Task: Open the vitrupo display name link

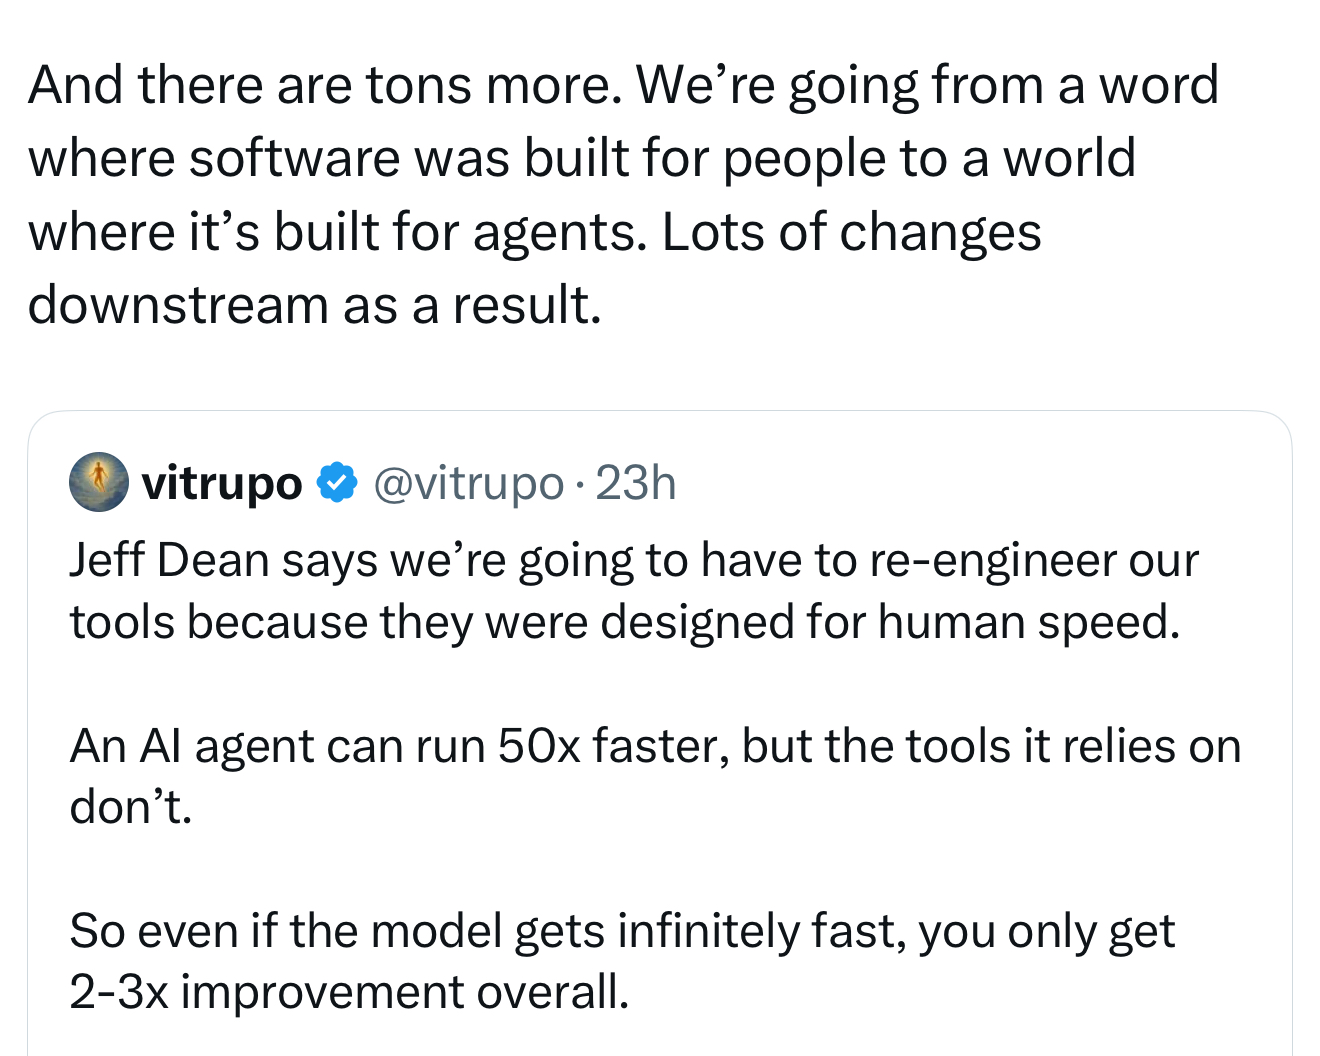Action: tap(222, 484)
